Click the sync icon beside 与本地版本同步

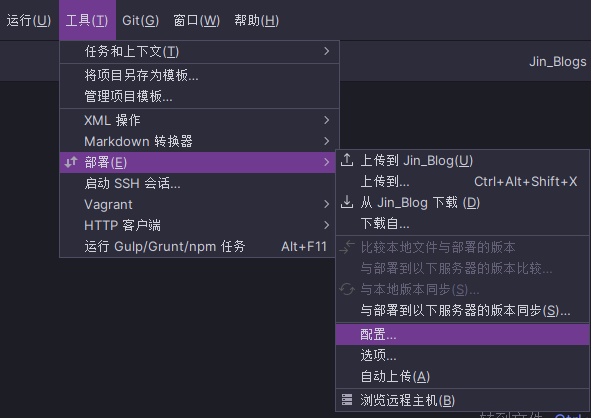347,289
